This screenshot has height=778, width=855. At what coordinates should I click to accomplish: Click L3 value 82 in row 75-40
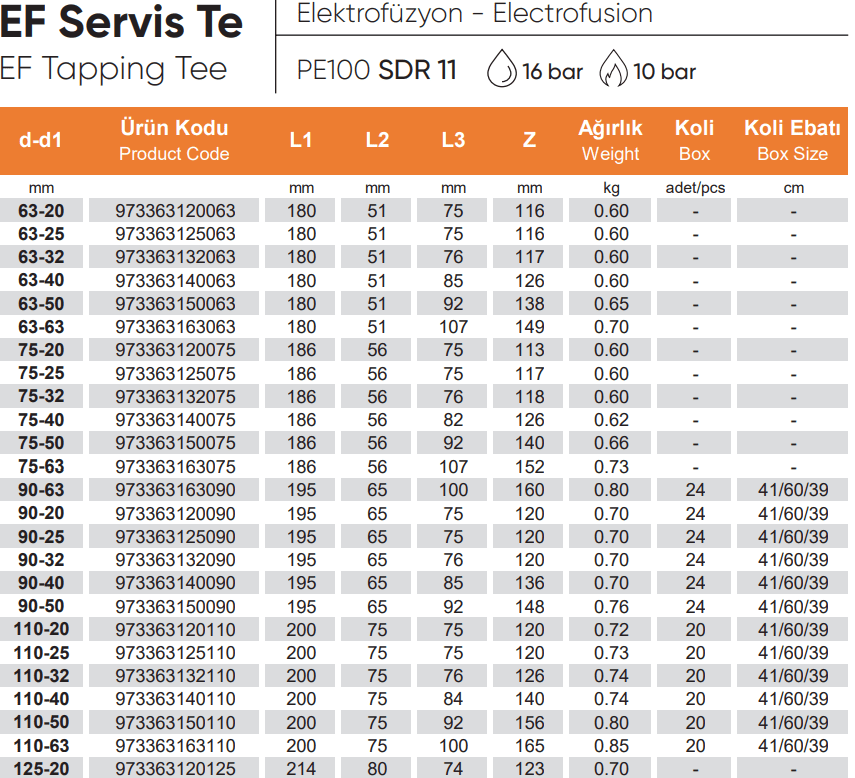(x=453, y=420)
